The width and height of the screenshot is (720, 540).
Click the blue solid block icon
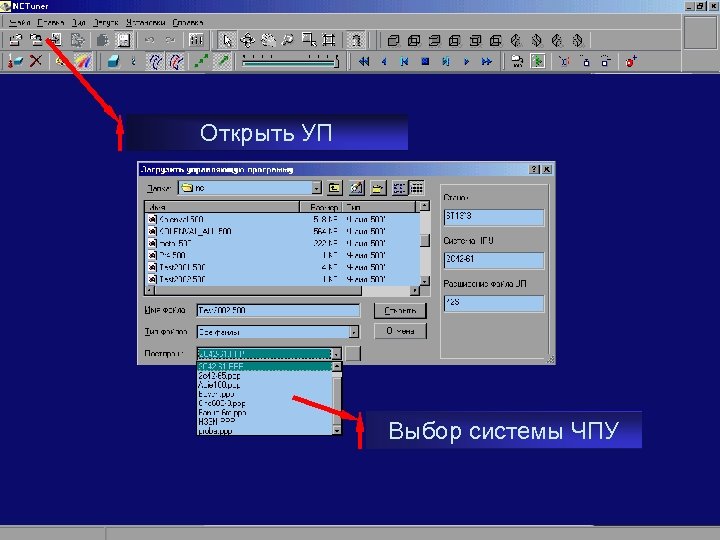pyautogui.click(x=113, y=61)
